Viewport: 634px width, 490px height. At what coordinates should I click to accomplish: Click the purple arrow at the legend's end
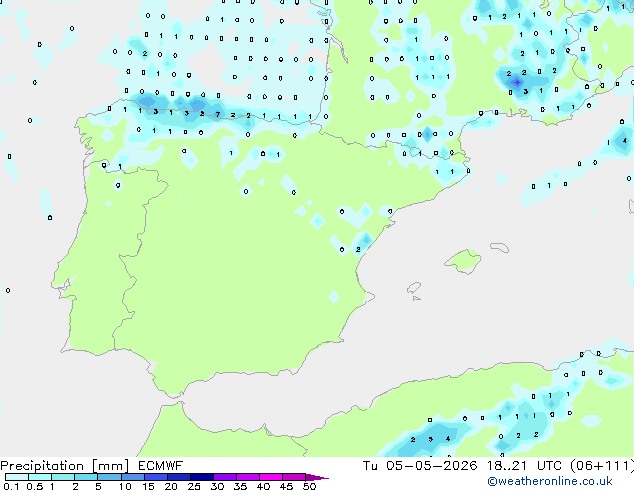tap(317, 477)
